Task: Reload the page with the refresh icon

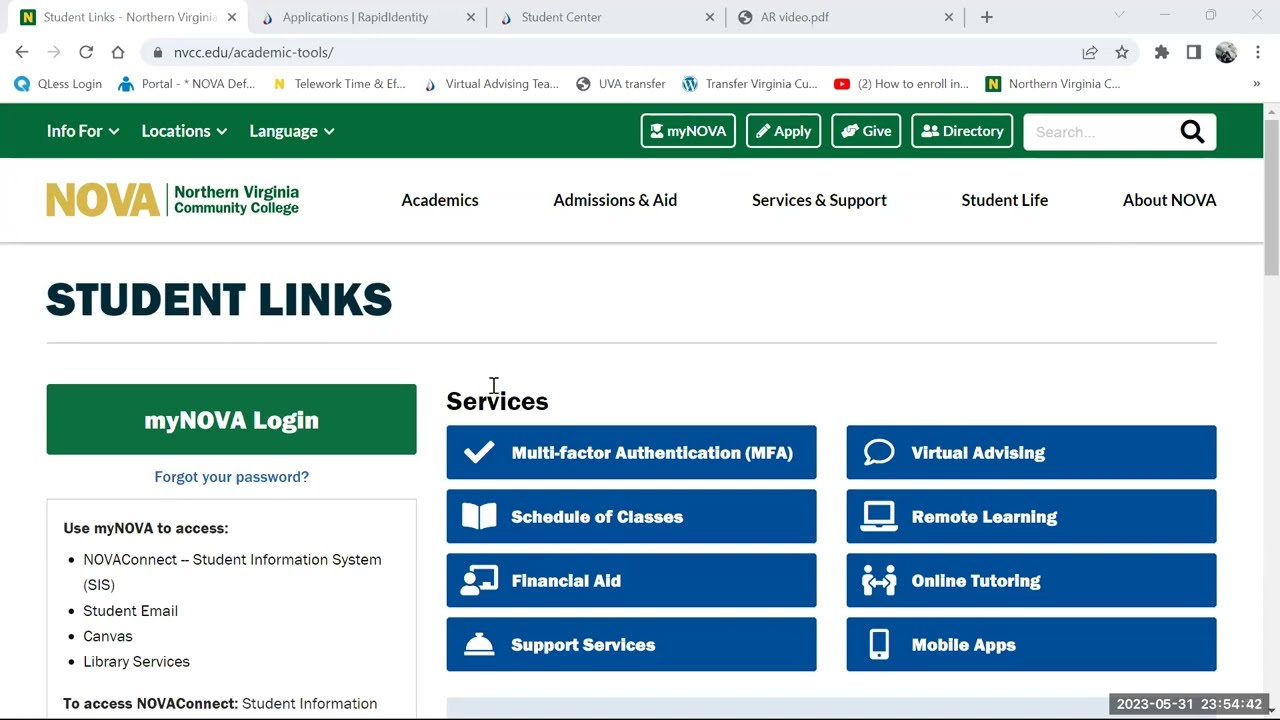Action: click(86, 52)
